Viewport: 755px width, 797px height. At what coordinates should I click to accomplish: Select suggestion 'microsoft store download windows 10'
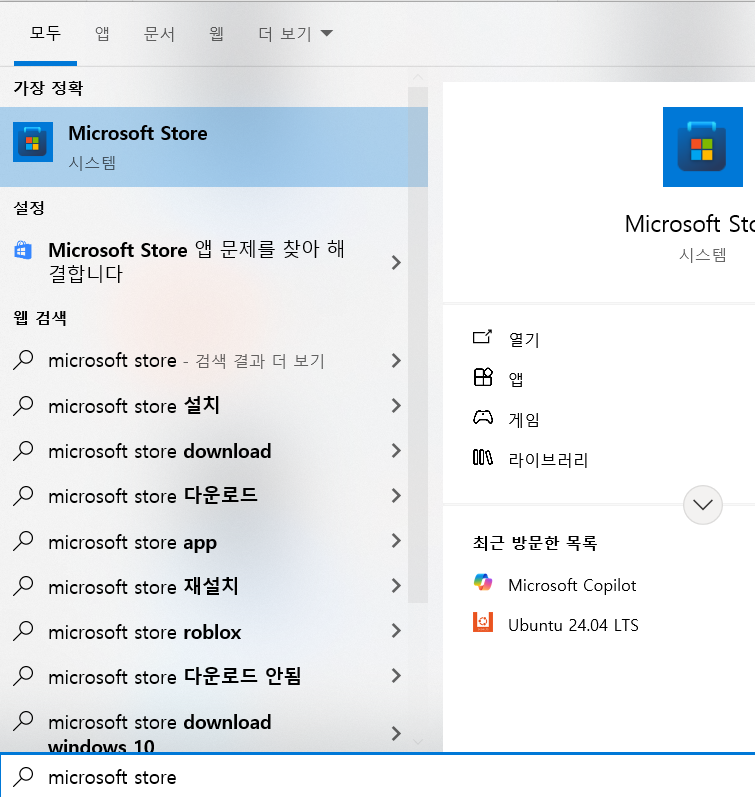(x=204, y=727)
